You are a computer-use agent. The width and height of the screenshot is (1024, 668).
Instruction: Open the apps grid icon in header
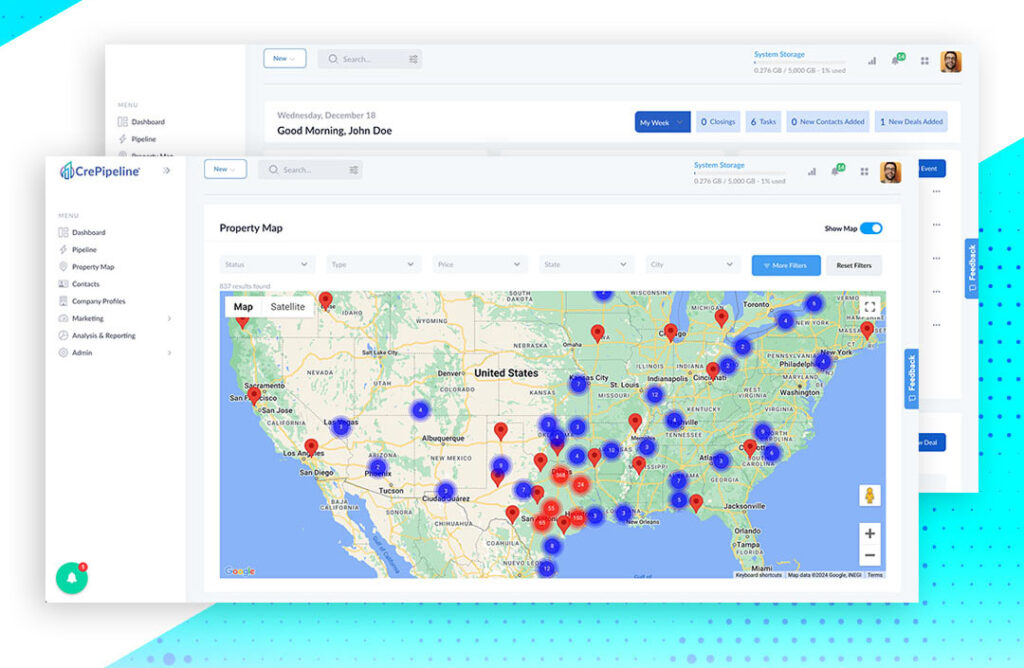(864, 171)
